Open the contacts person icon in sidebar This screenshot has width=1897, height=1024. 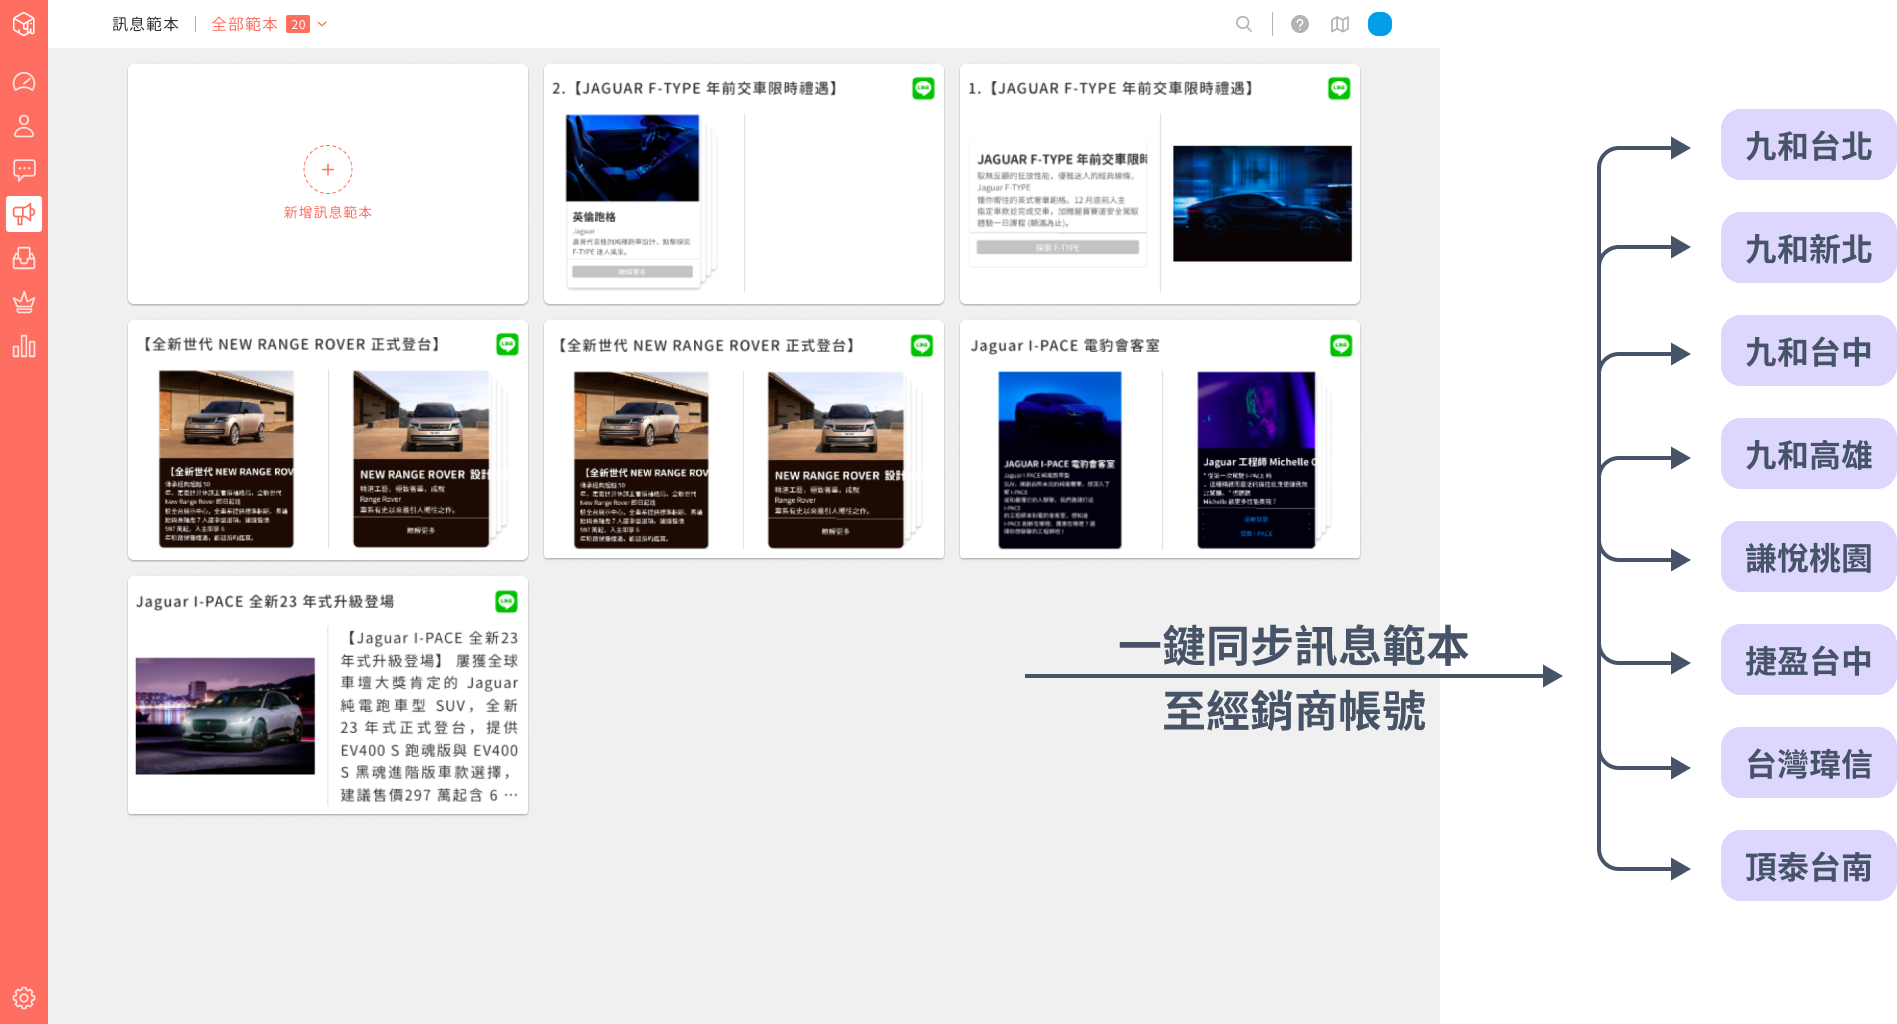[24, 126]
